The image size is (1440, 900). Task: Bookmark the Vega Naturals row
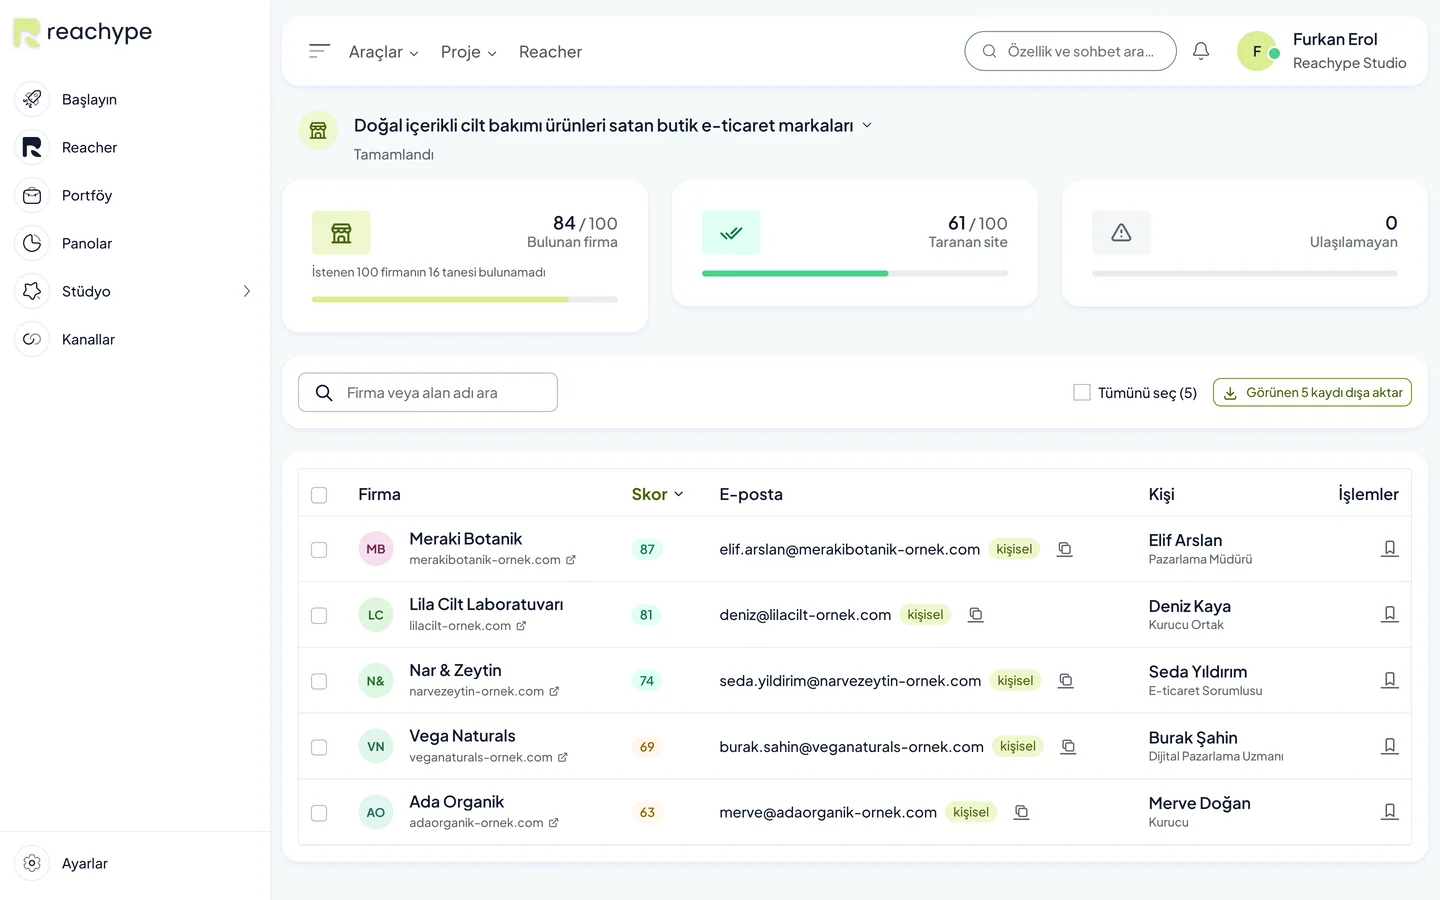click(x=1390, y=746)
